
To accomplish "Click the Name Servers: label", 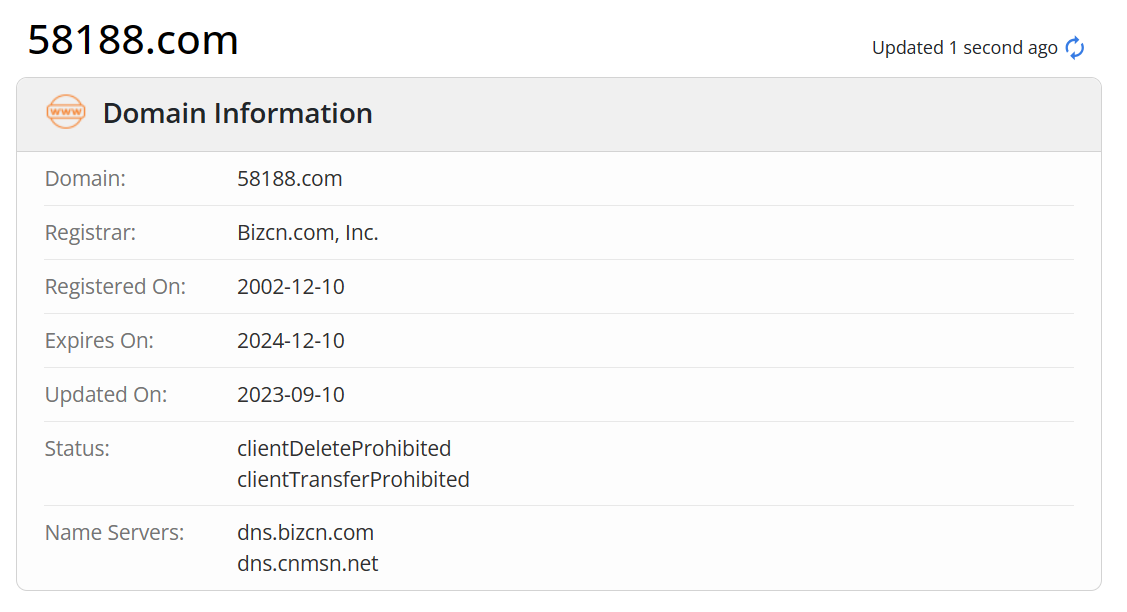I will tap(115, 532).
